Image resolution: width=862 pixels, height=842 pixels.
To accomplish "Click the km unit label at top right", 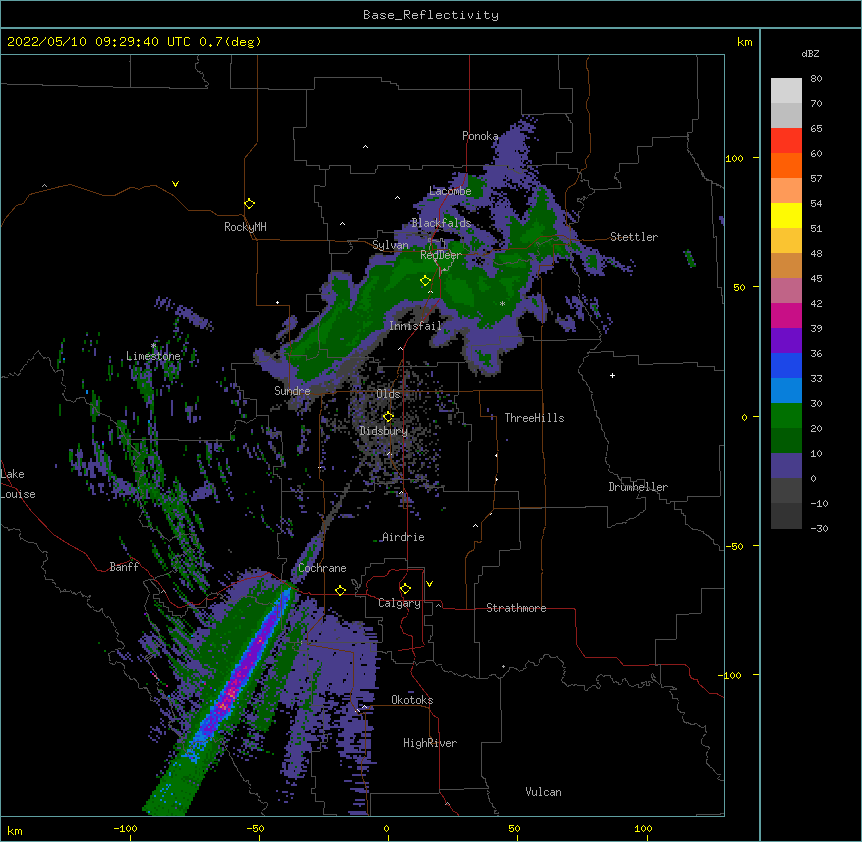I will coord(745,42).
